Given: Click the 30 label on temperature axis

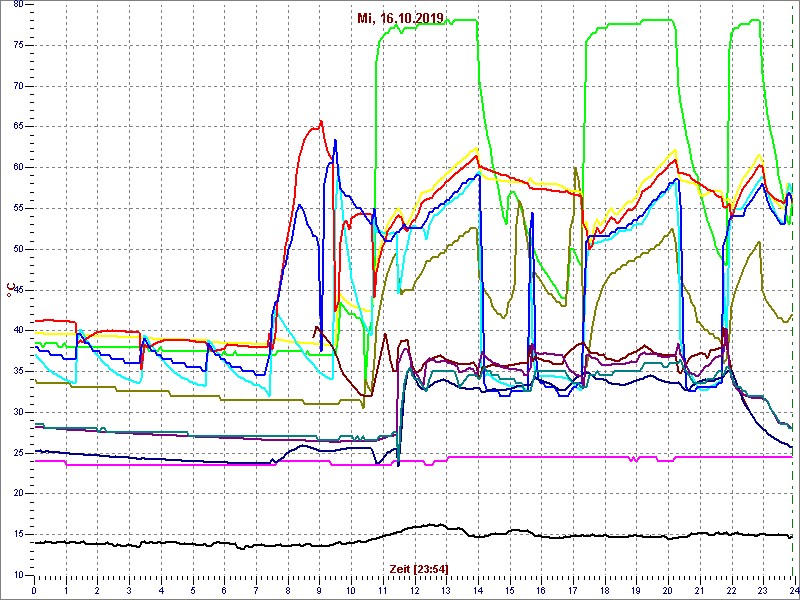Looking at the screenshot, I should [x=17, y=412].
